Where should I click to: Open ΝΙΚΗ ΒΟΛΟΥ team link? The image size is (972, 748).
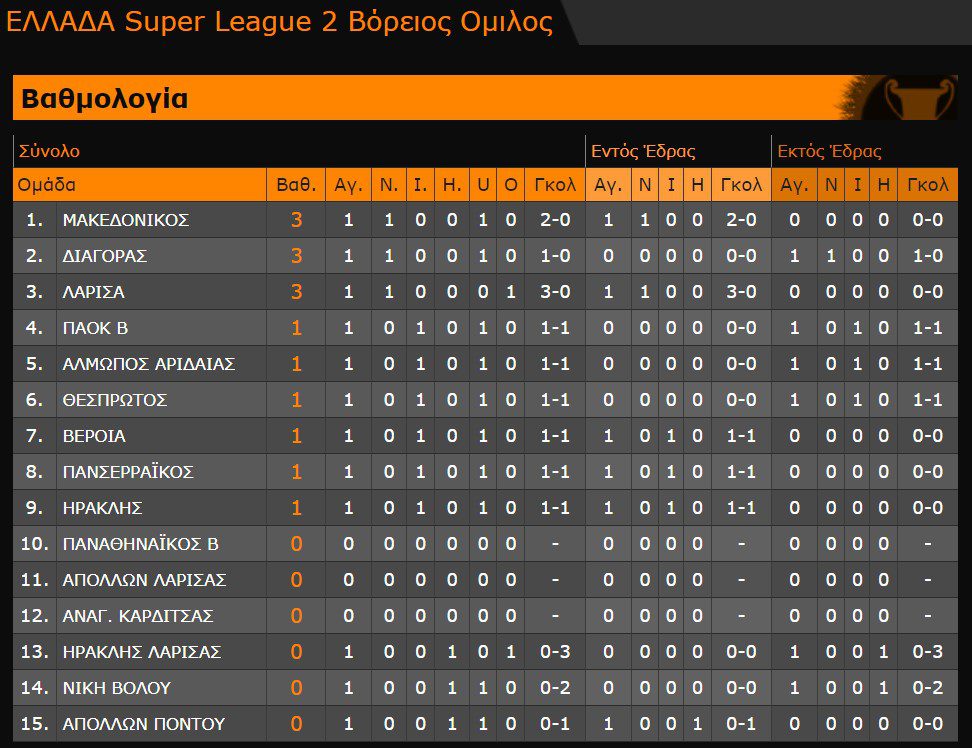(116, 688)
